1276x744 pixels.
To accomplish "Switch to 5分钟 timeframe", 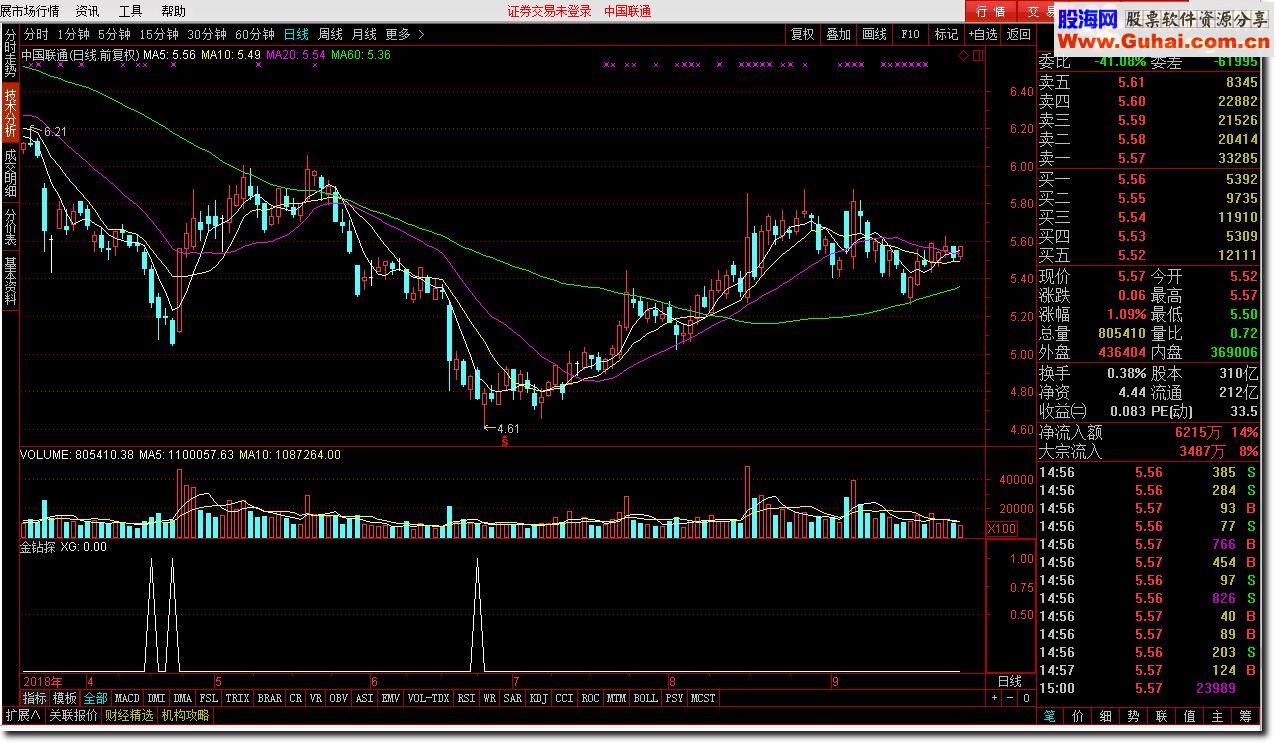I will 114,34.
